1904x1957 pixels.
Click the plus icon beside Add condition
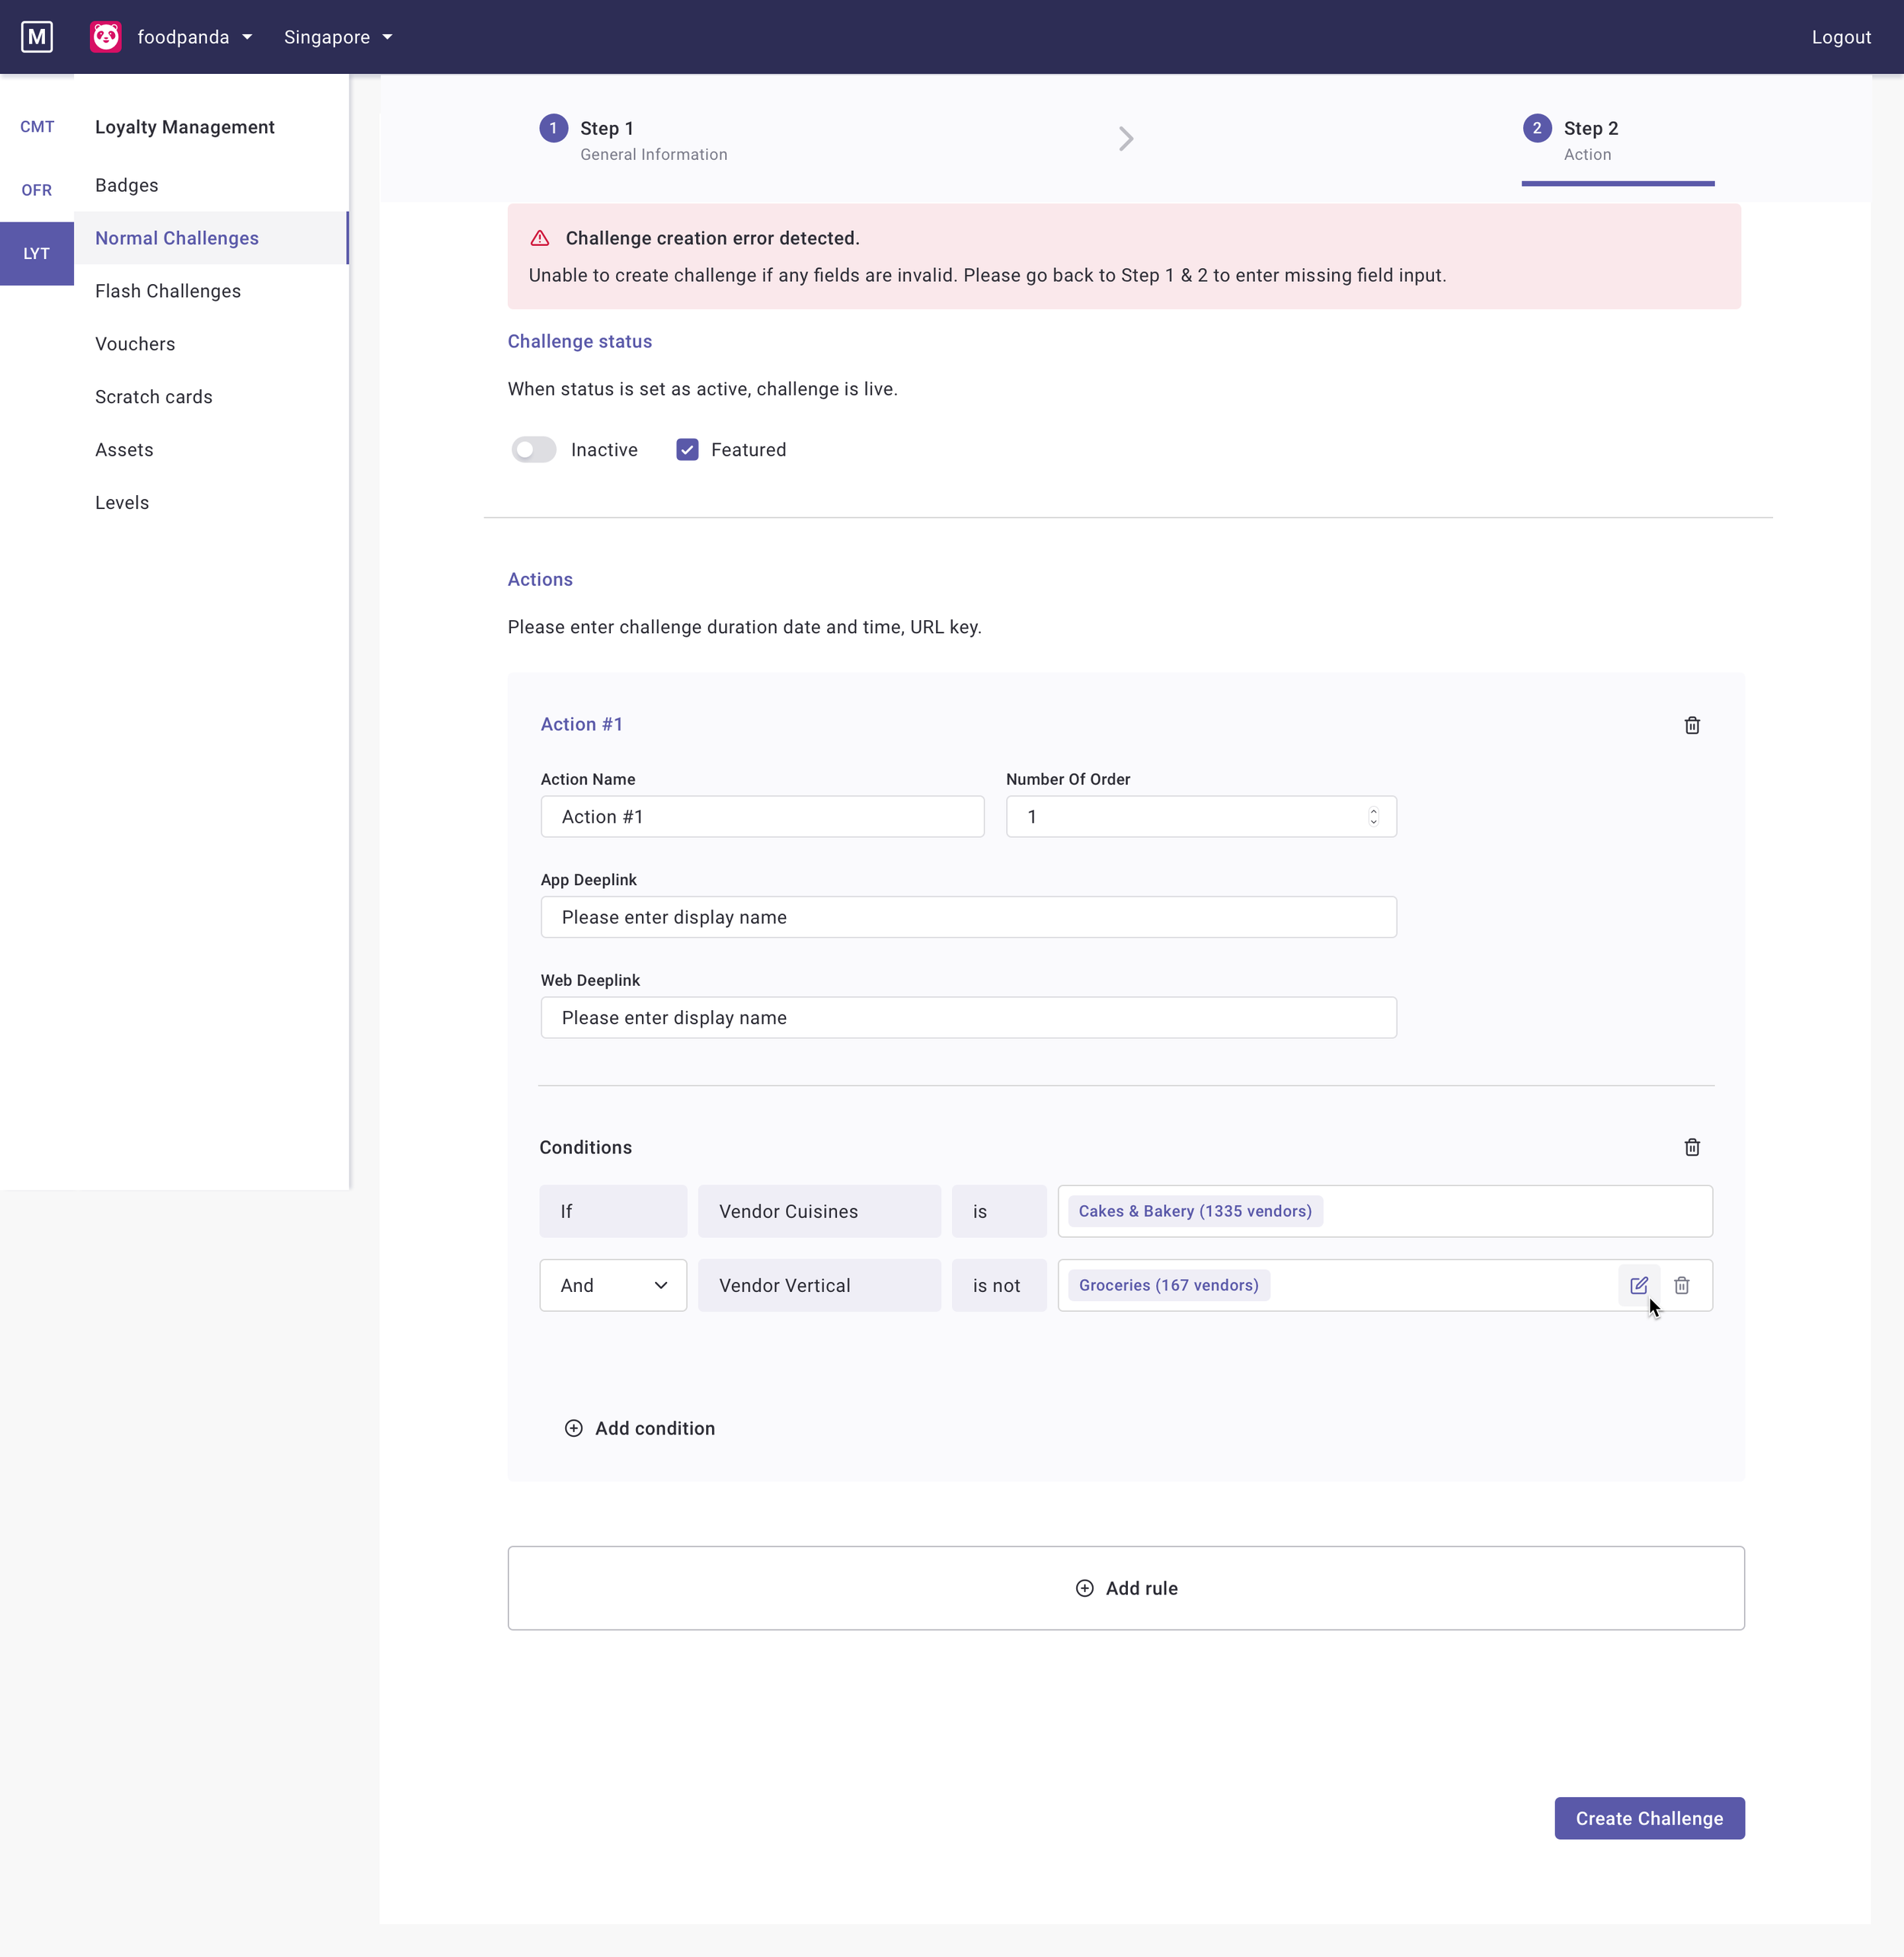[x=574, y=1428]
